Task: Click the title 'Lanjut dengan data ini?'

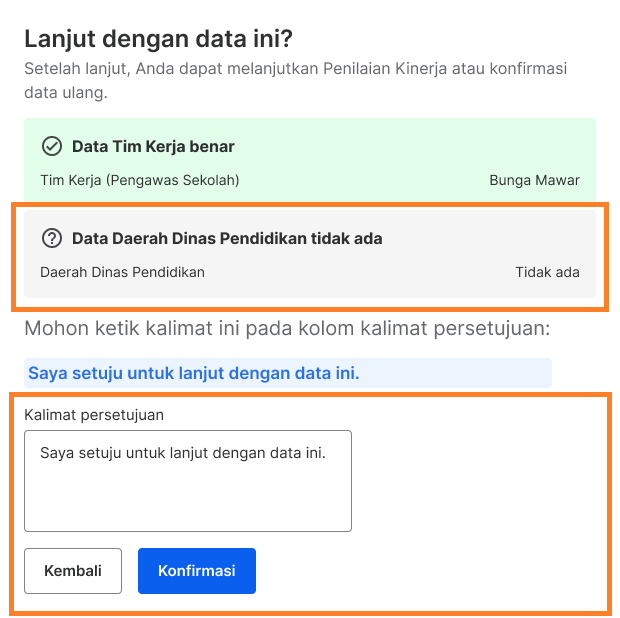Action: pos(158,39)
